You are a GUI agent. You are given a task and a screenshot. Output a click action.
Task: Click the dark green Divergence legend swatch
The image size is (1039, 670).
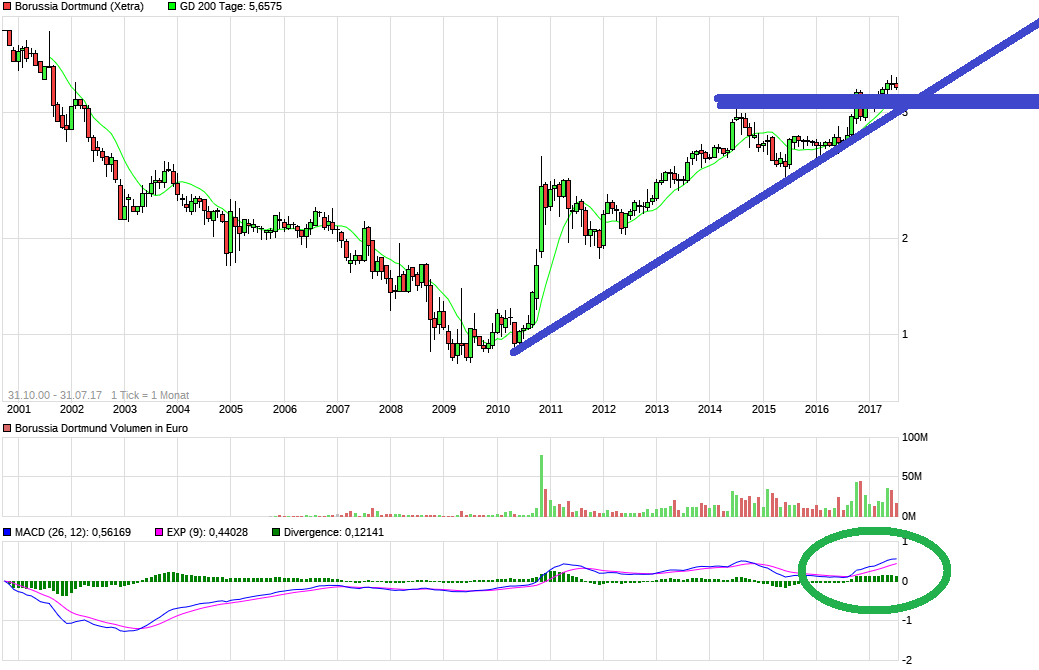pyautogui.click(x=276, y=532)
